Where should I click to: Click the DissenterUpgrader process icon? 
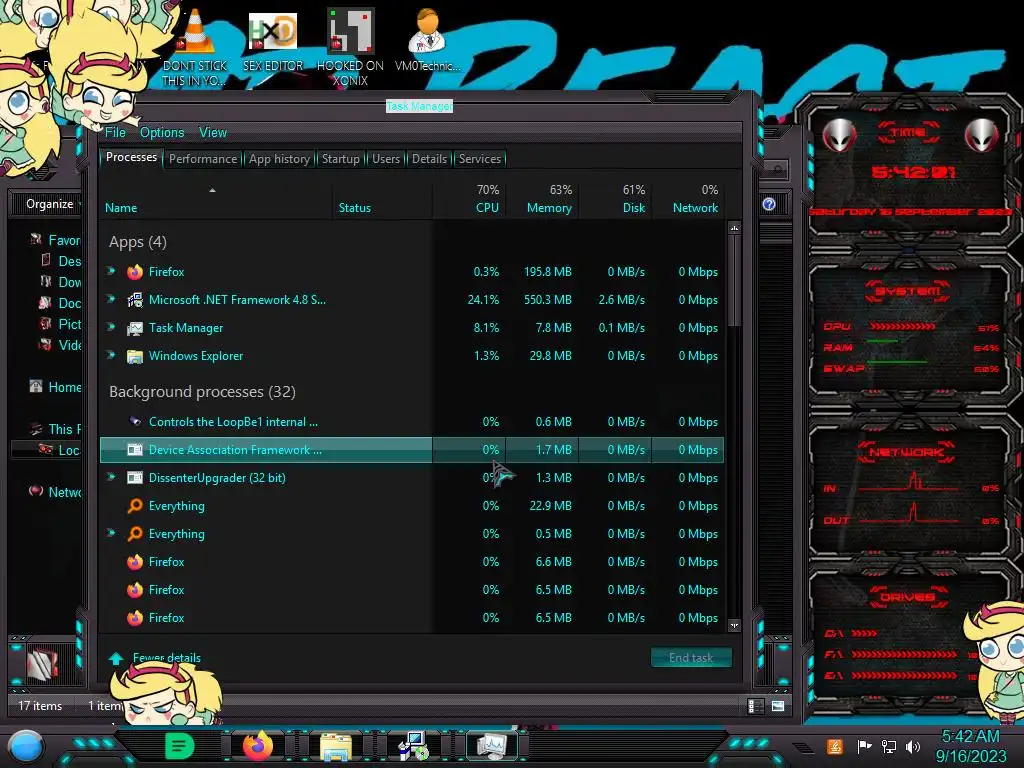tap(135, 478)
